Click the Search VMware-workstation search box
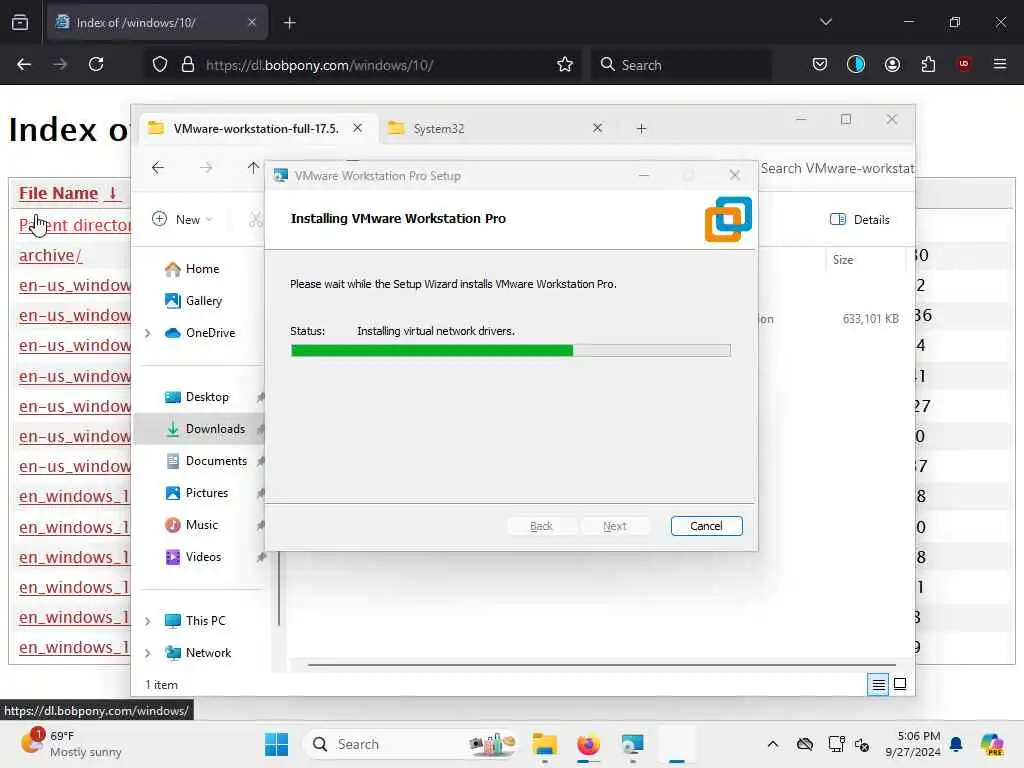This screenshot has height=768, width=1024. pos(837,168)
